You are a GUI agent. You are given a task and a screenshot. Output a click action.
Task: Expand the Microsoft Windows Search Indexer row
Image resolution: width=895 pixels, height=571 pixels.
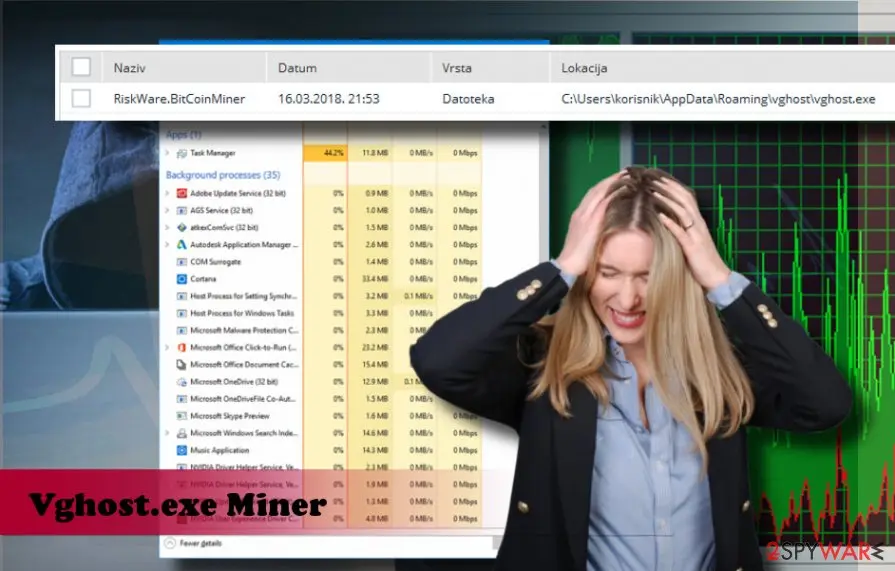[x=167, y=433]
